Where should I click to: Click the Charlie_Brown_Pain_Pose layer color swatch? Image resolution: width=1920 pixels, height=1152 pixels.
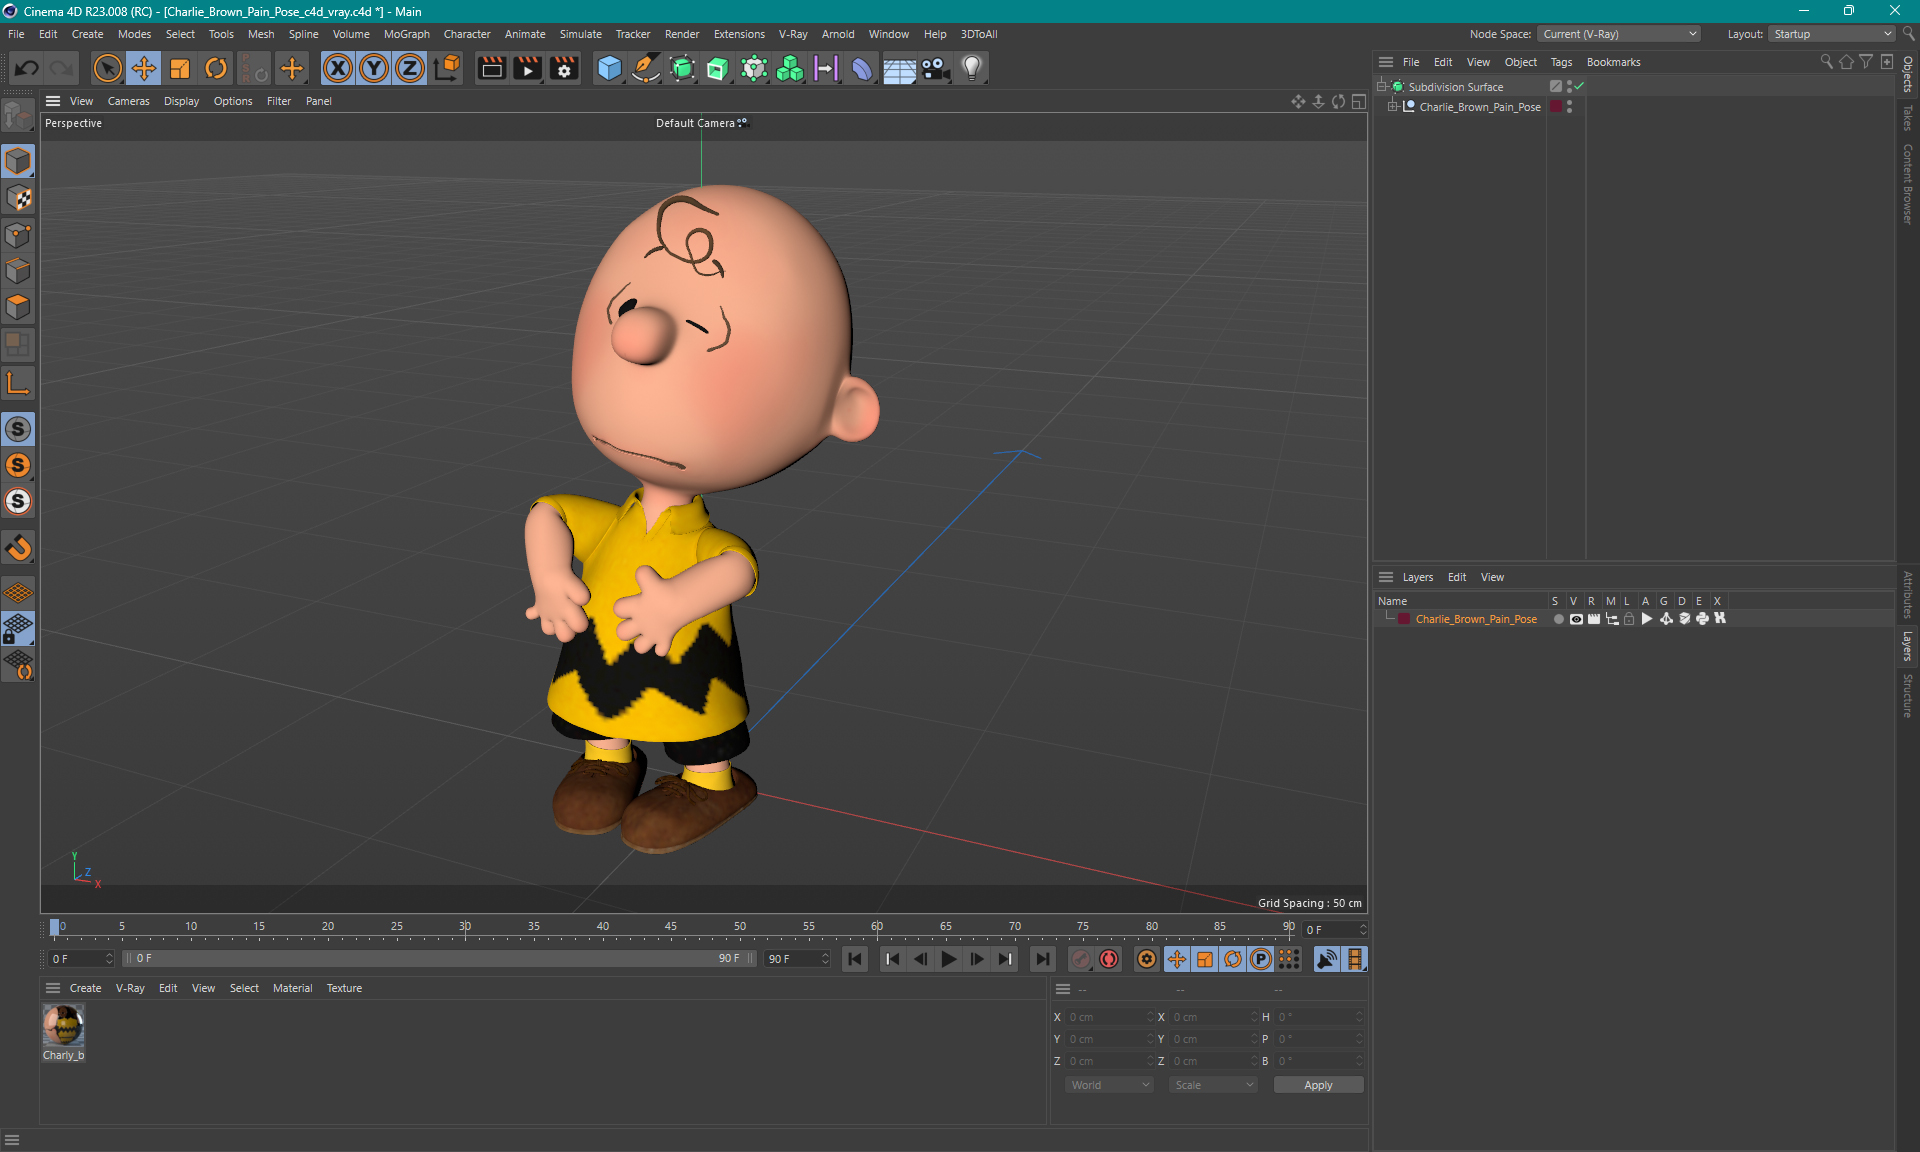[1404, 619]
